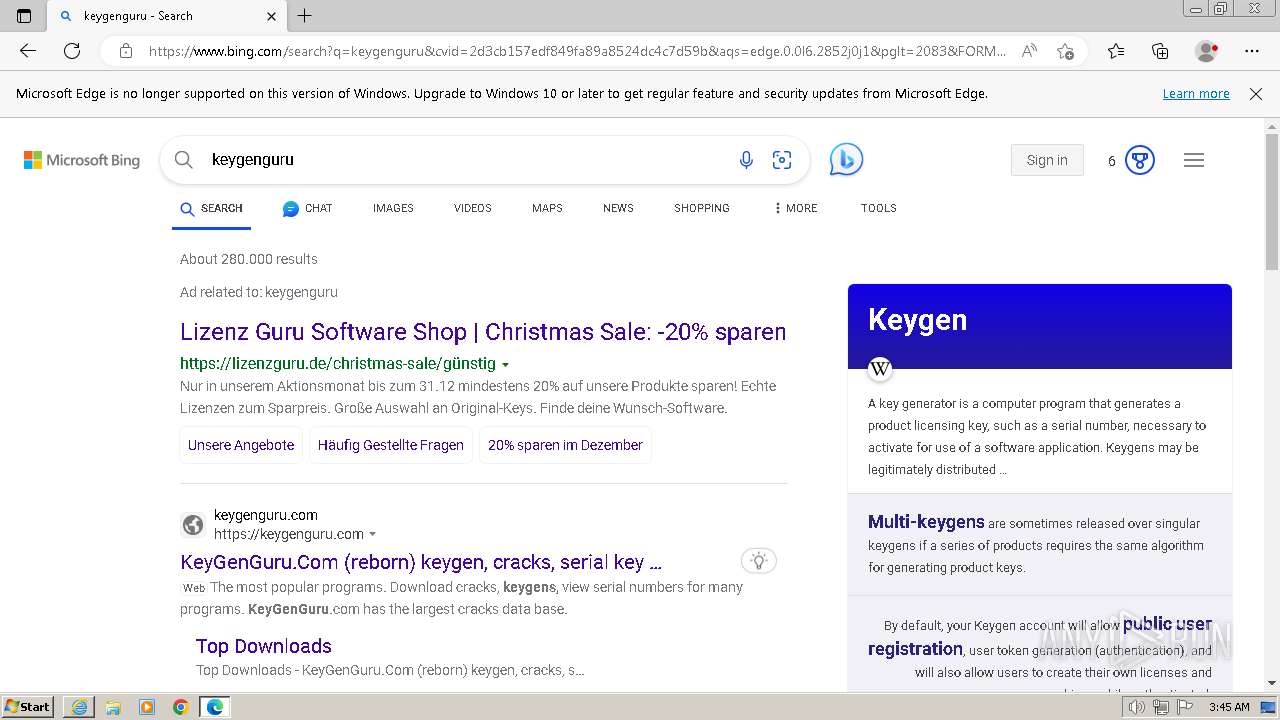
Task: Click the Keygen panel heading
Action: [917, 320]
